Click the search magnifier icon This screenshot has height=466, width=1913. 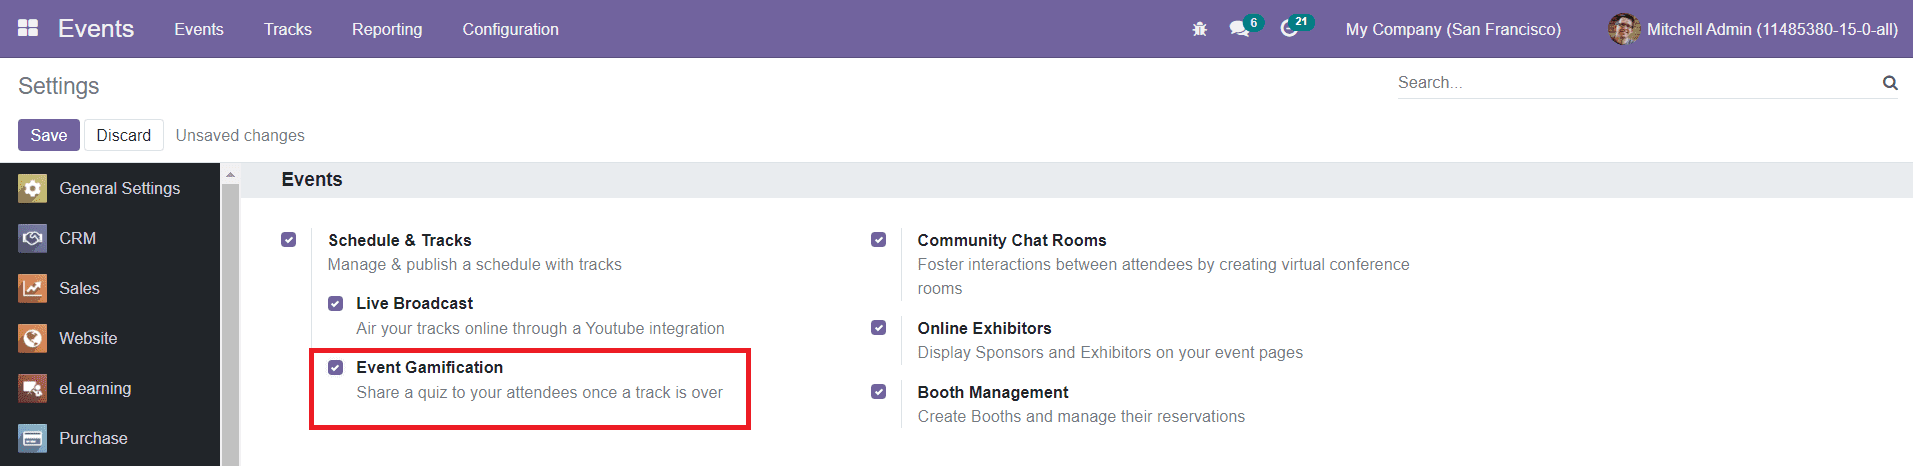point(1890,83)
